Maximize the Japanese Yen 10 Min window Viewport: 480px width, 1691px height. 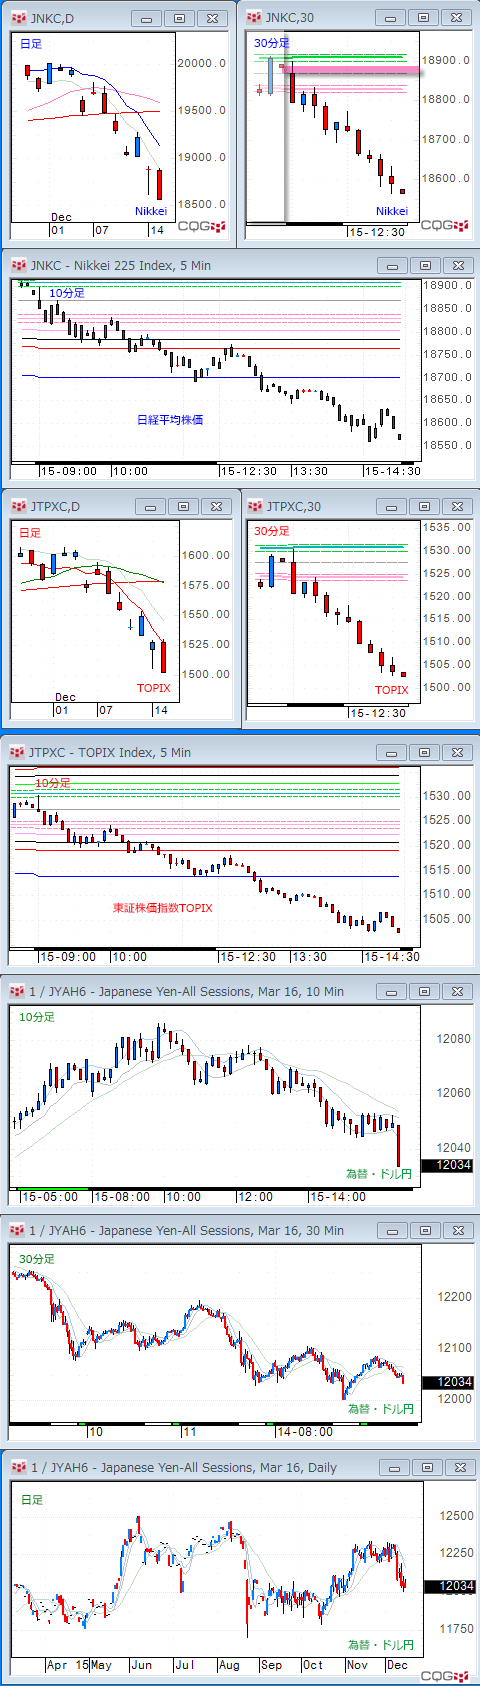(425, 991)
